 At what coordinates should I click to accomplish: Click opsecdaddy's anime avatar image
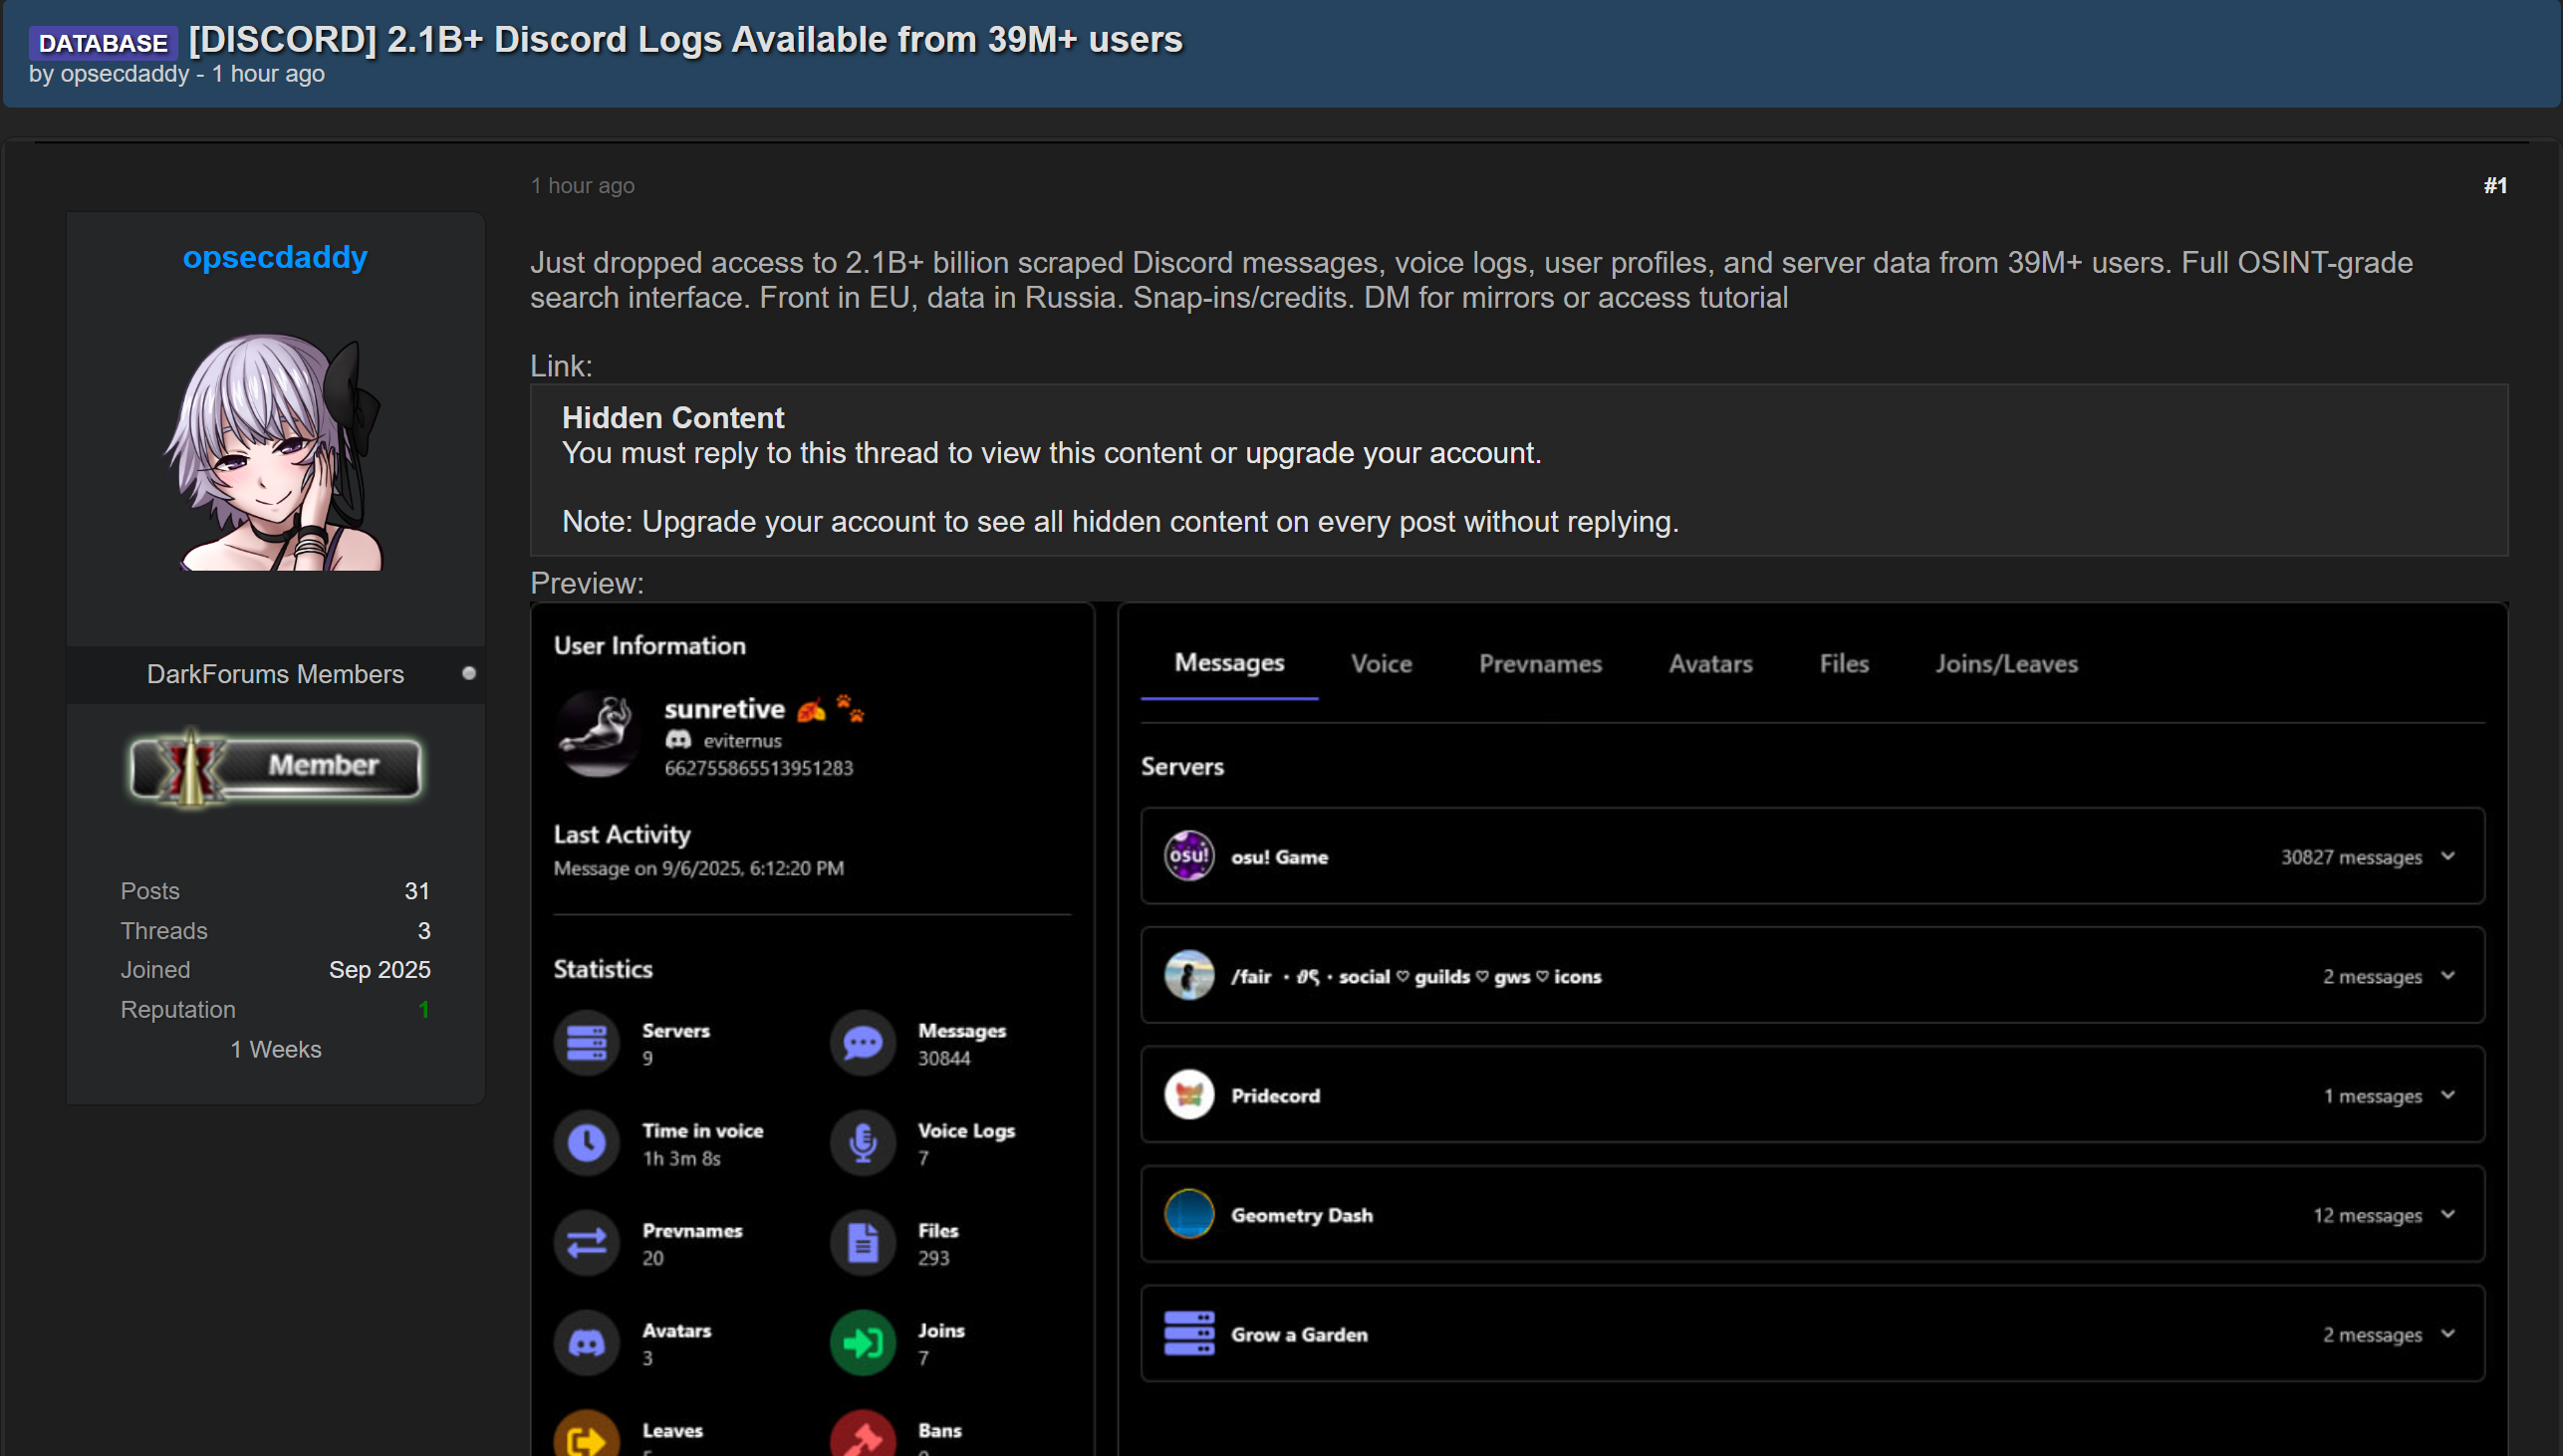(x=276, y=452)
